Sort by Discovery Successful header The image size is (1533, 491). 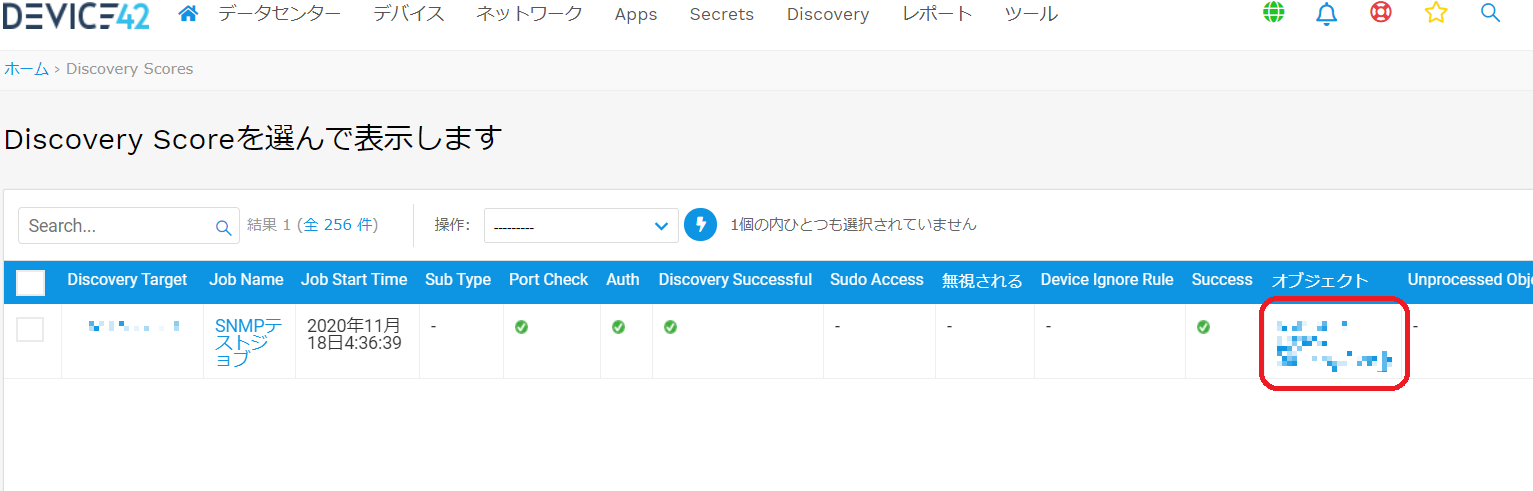tap(735, 280)
